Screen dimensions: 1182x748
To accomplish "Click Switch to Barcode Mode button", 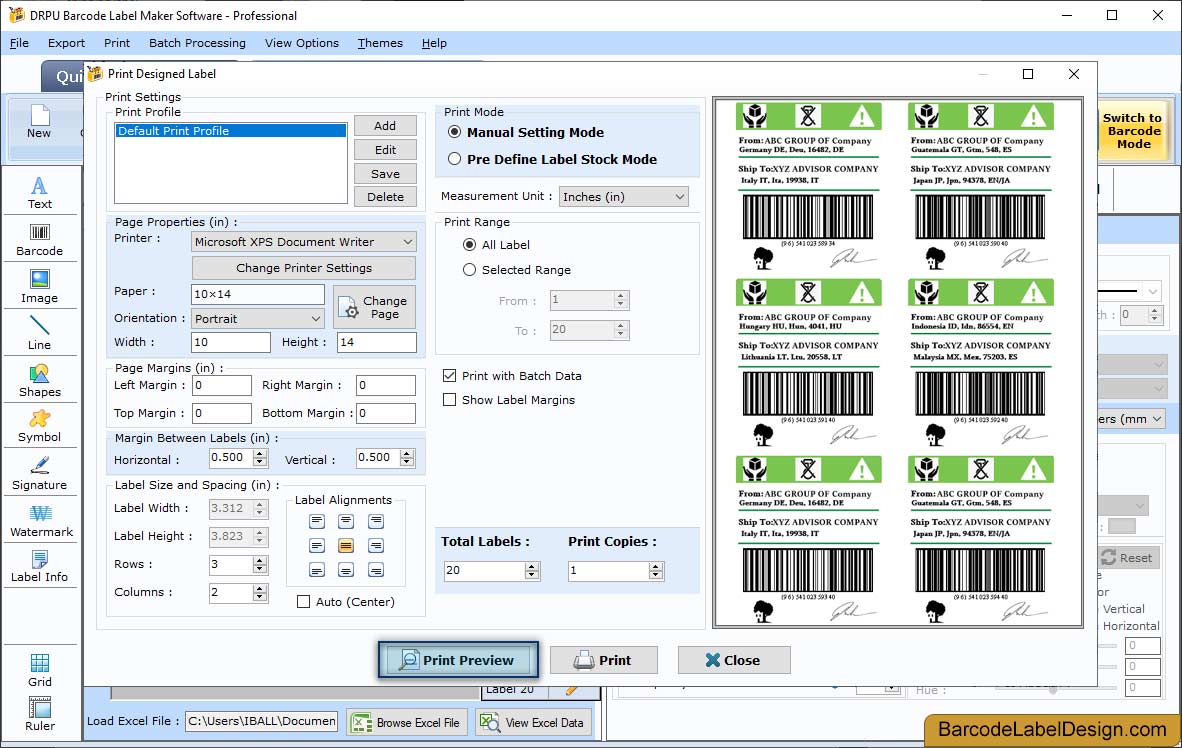I will tap(1132, 130).
